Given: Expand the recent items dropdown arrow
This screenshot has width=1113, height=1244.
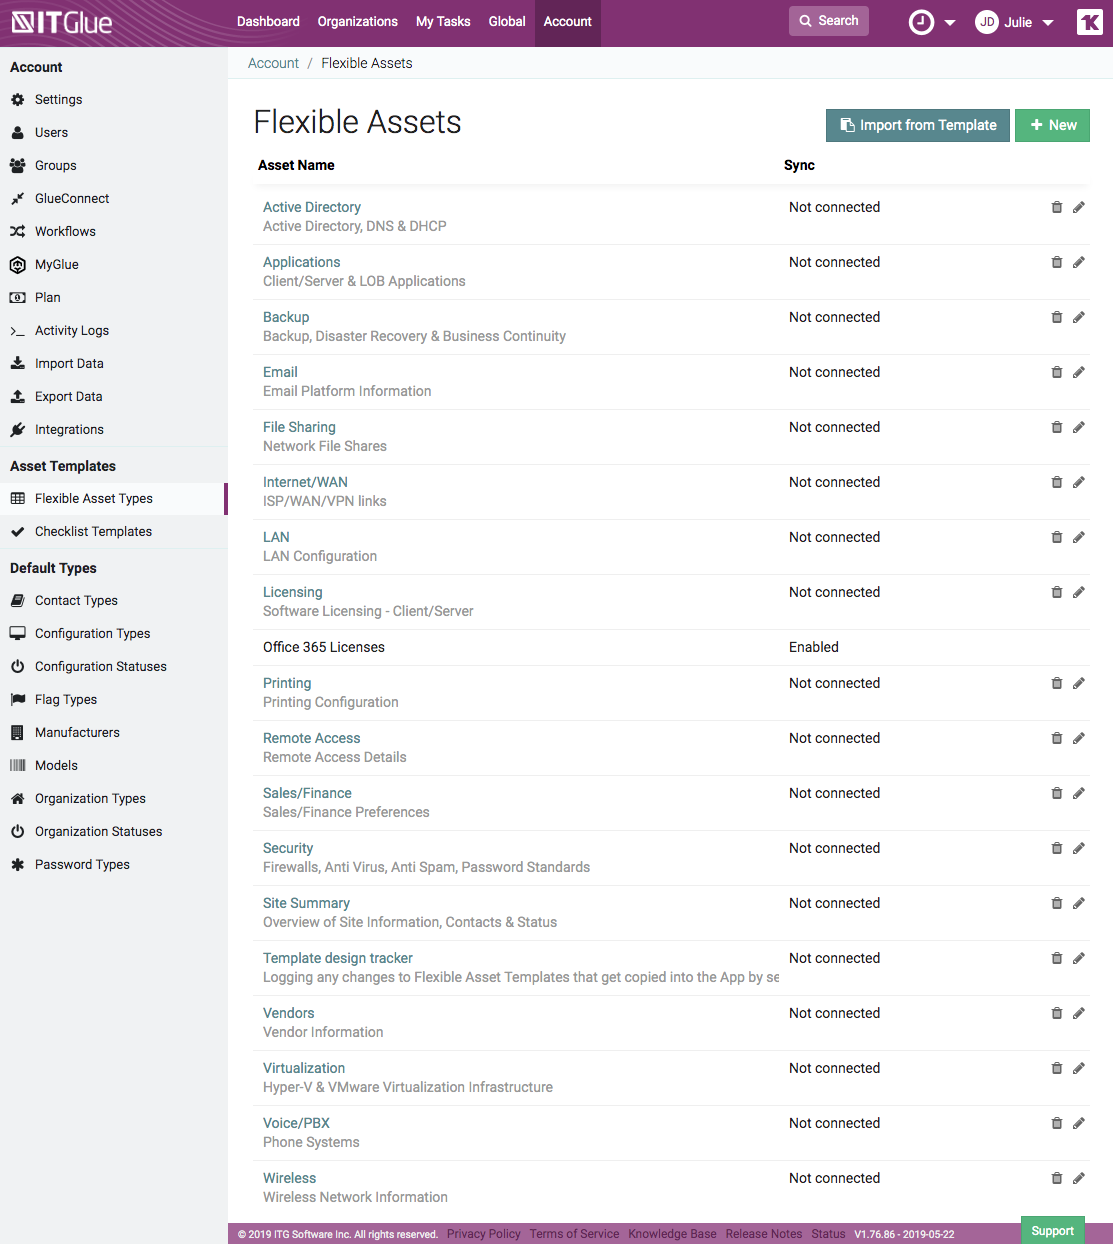Looking at the screenshot, I should (x=949, y=21).
